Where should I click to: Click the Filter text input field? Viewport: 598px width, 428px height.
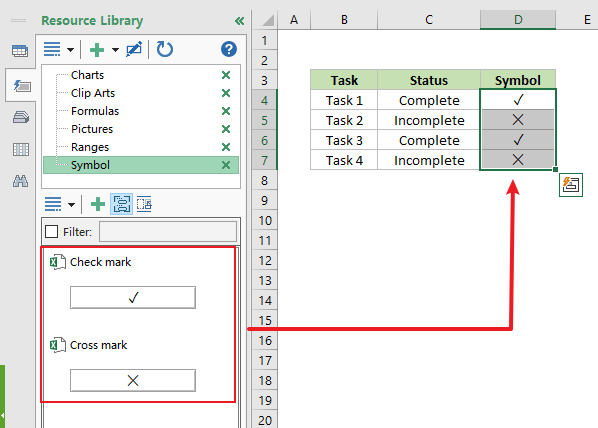point(168,232)
